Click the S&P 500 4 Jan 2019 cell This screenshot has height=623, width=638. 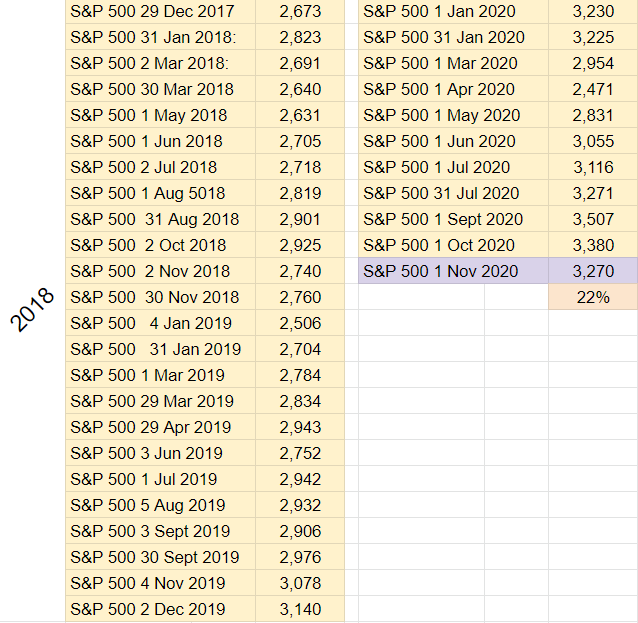point(160,324)
